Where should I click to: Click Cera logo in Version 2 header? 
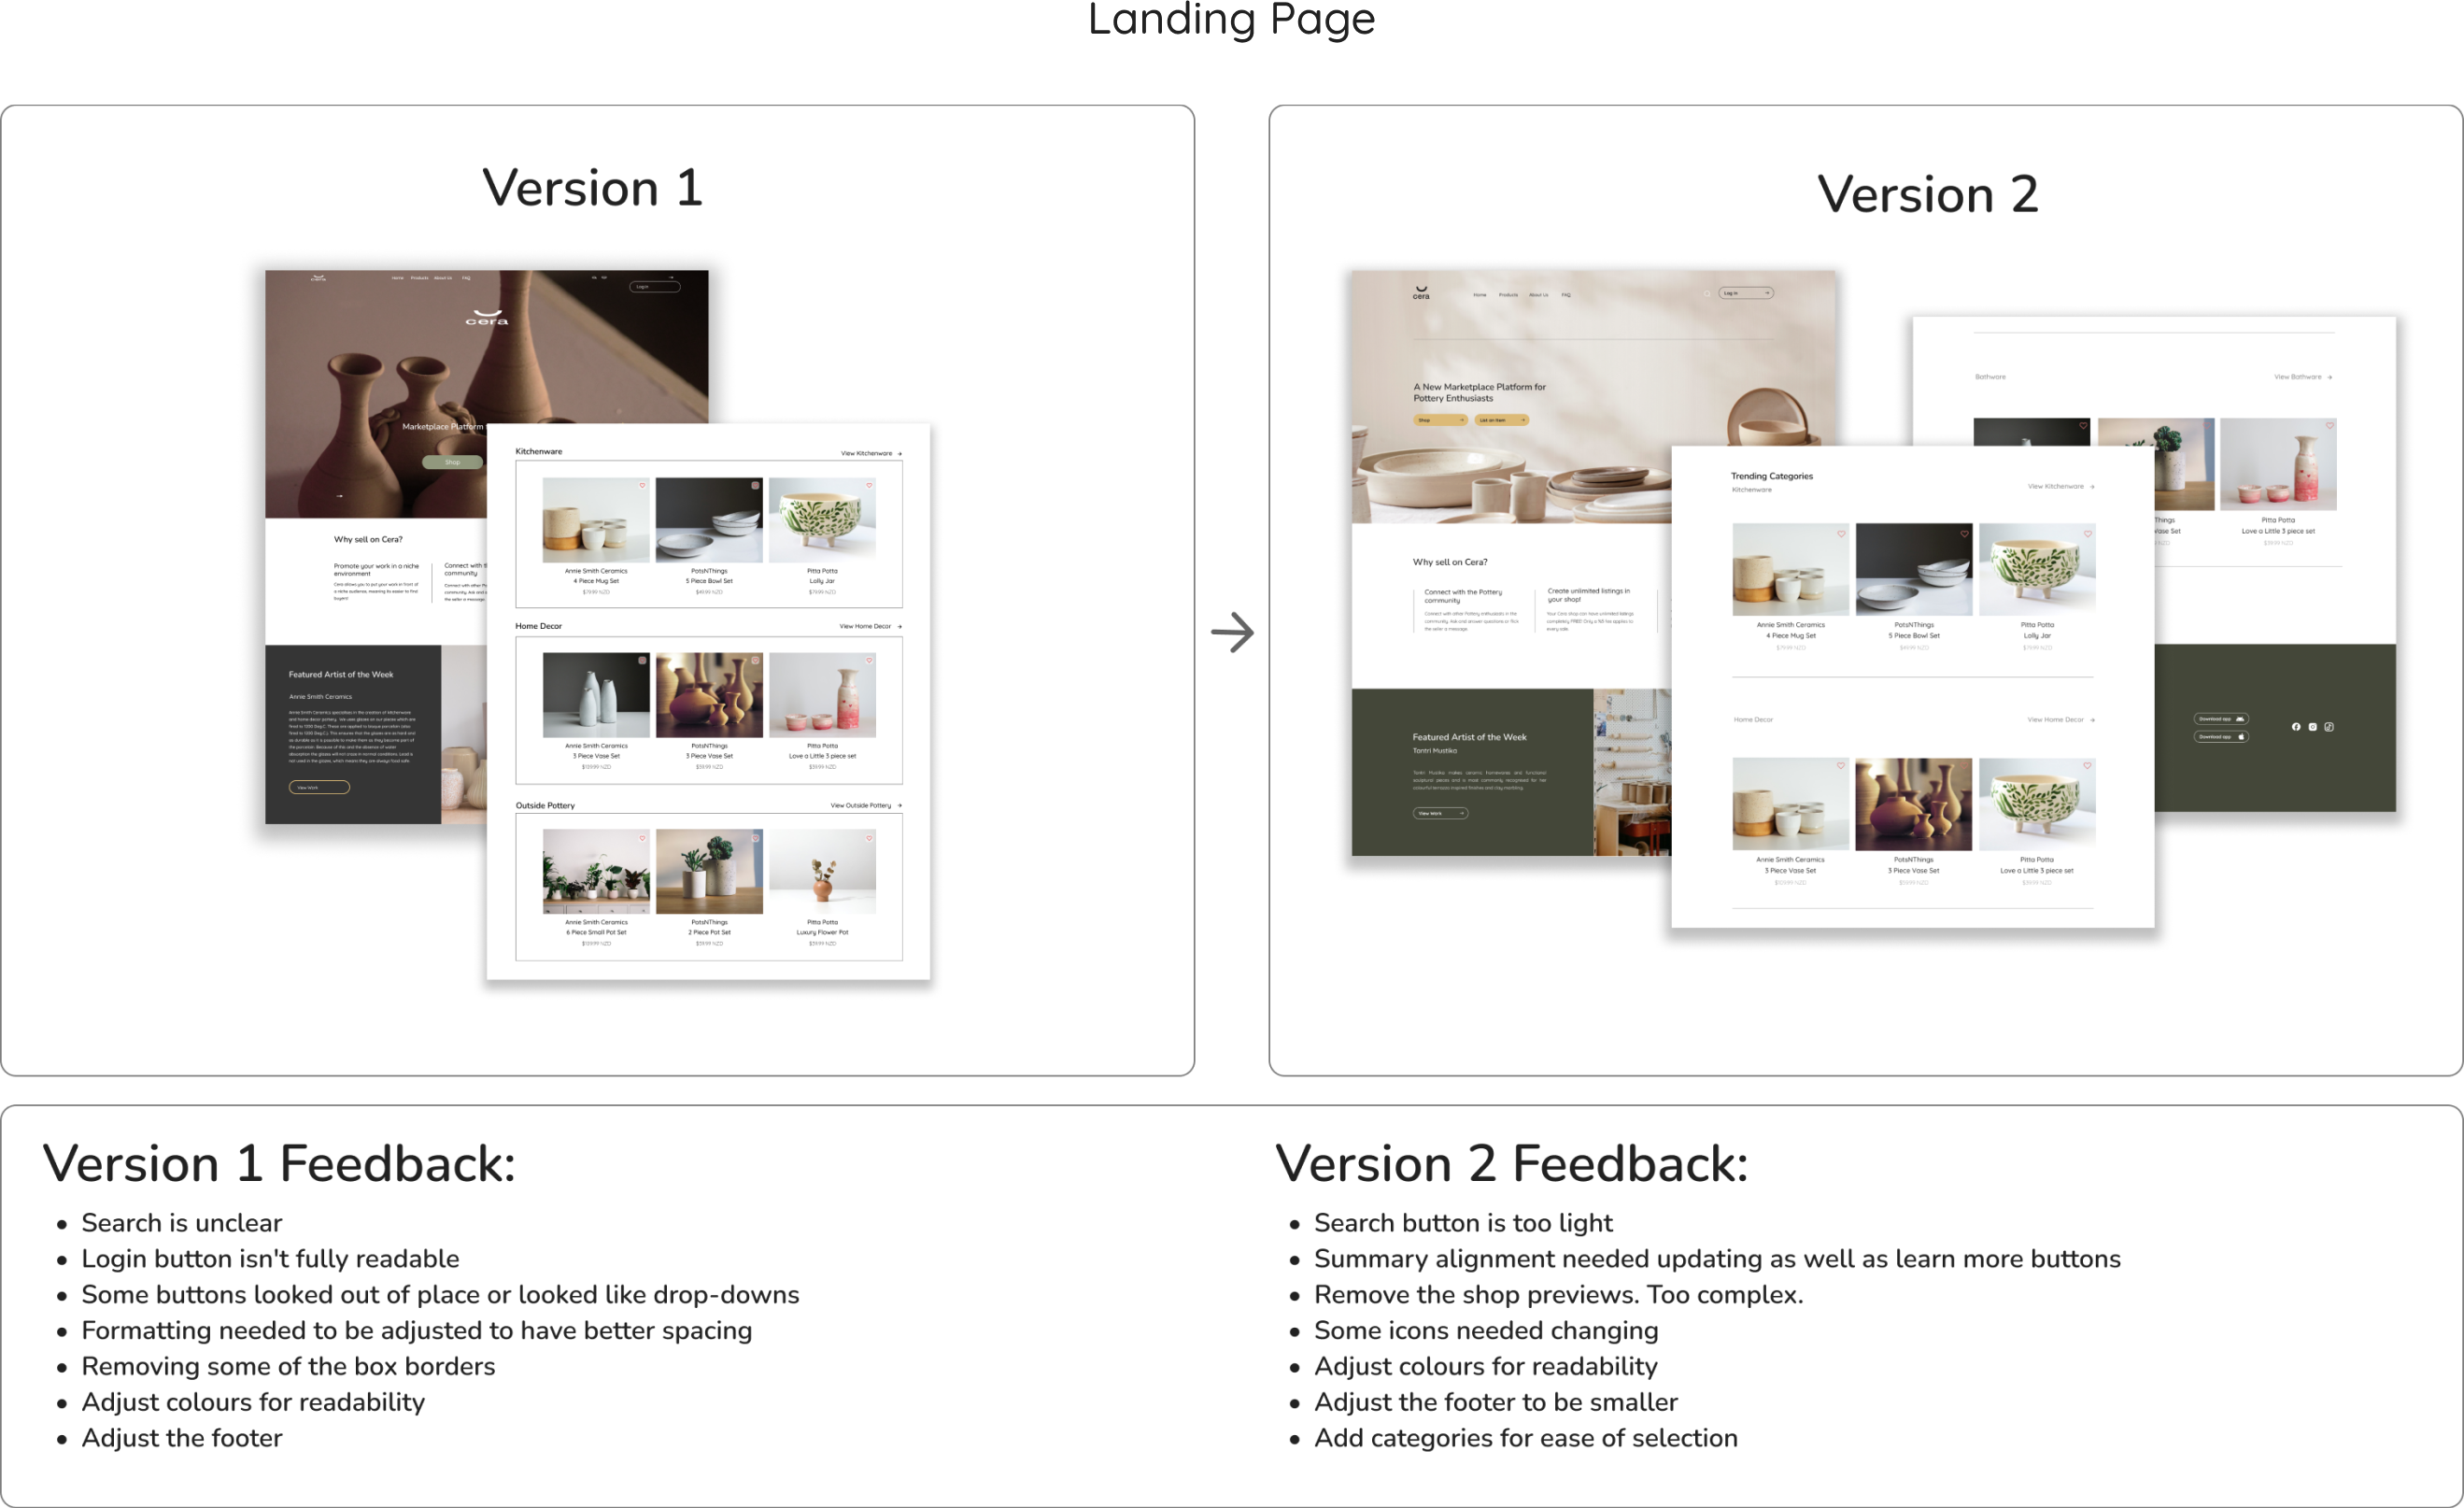click(x=1421, y=293)
